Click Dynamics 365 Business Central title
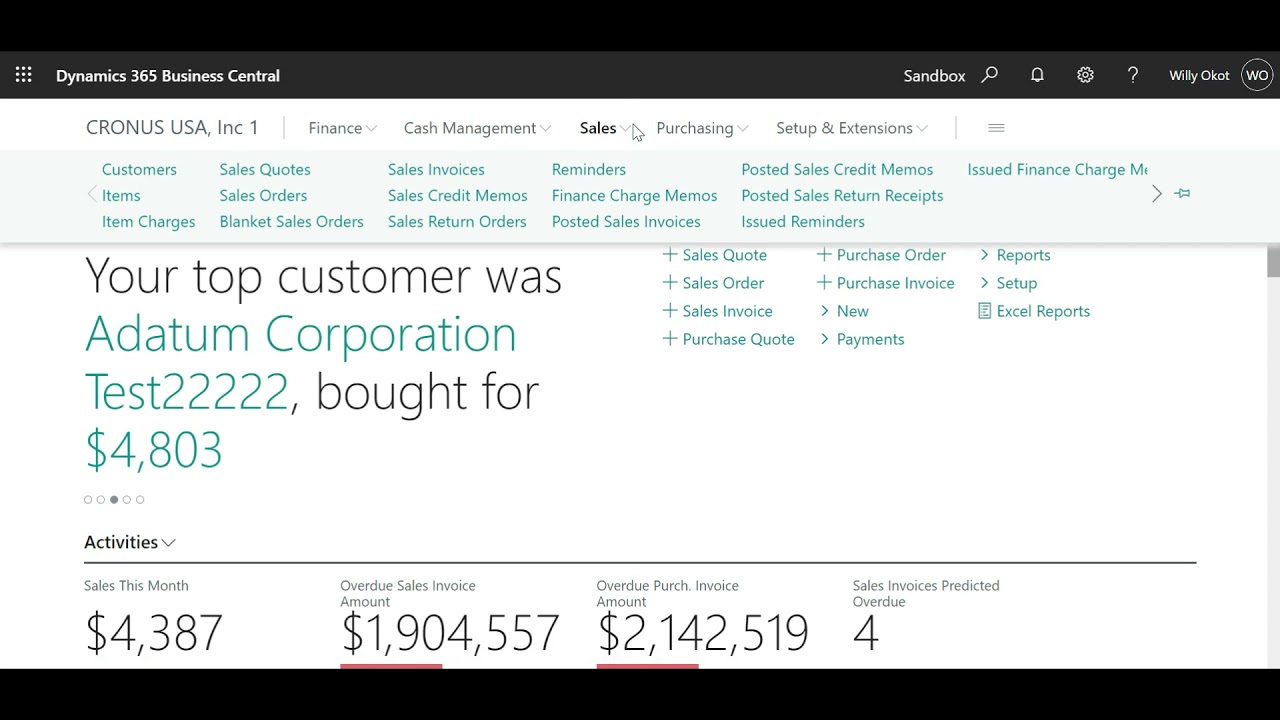The height and width of the screenshot is (720, 1280). (x=168, y=75)
